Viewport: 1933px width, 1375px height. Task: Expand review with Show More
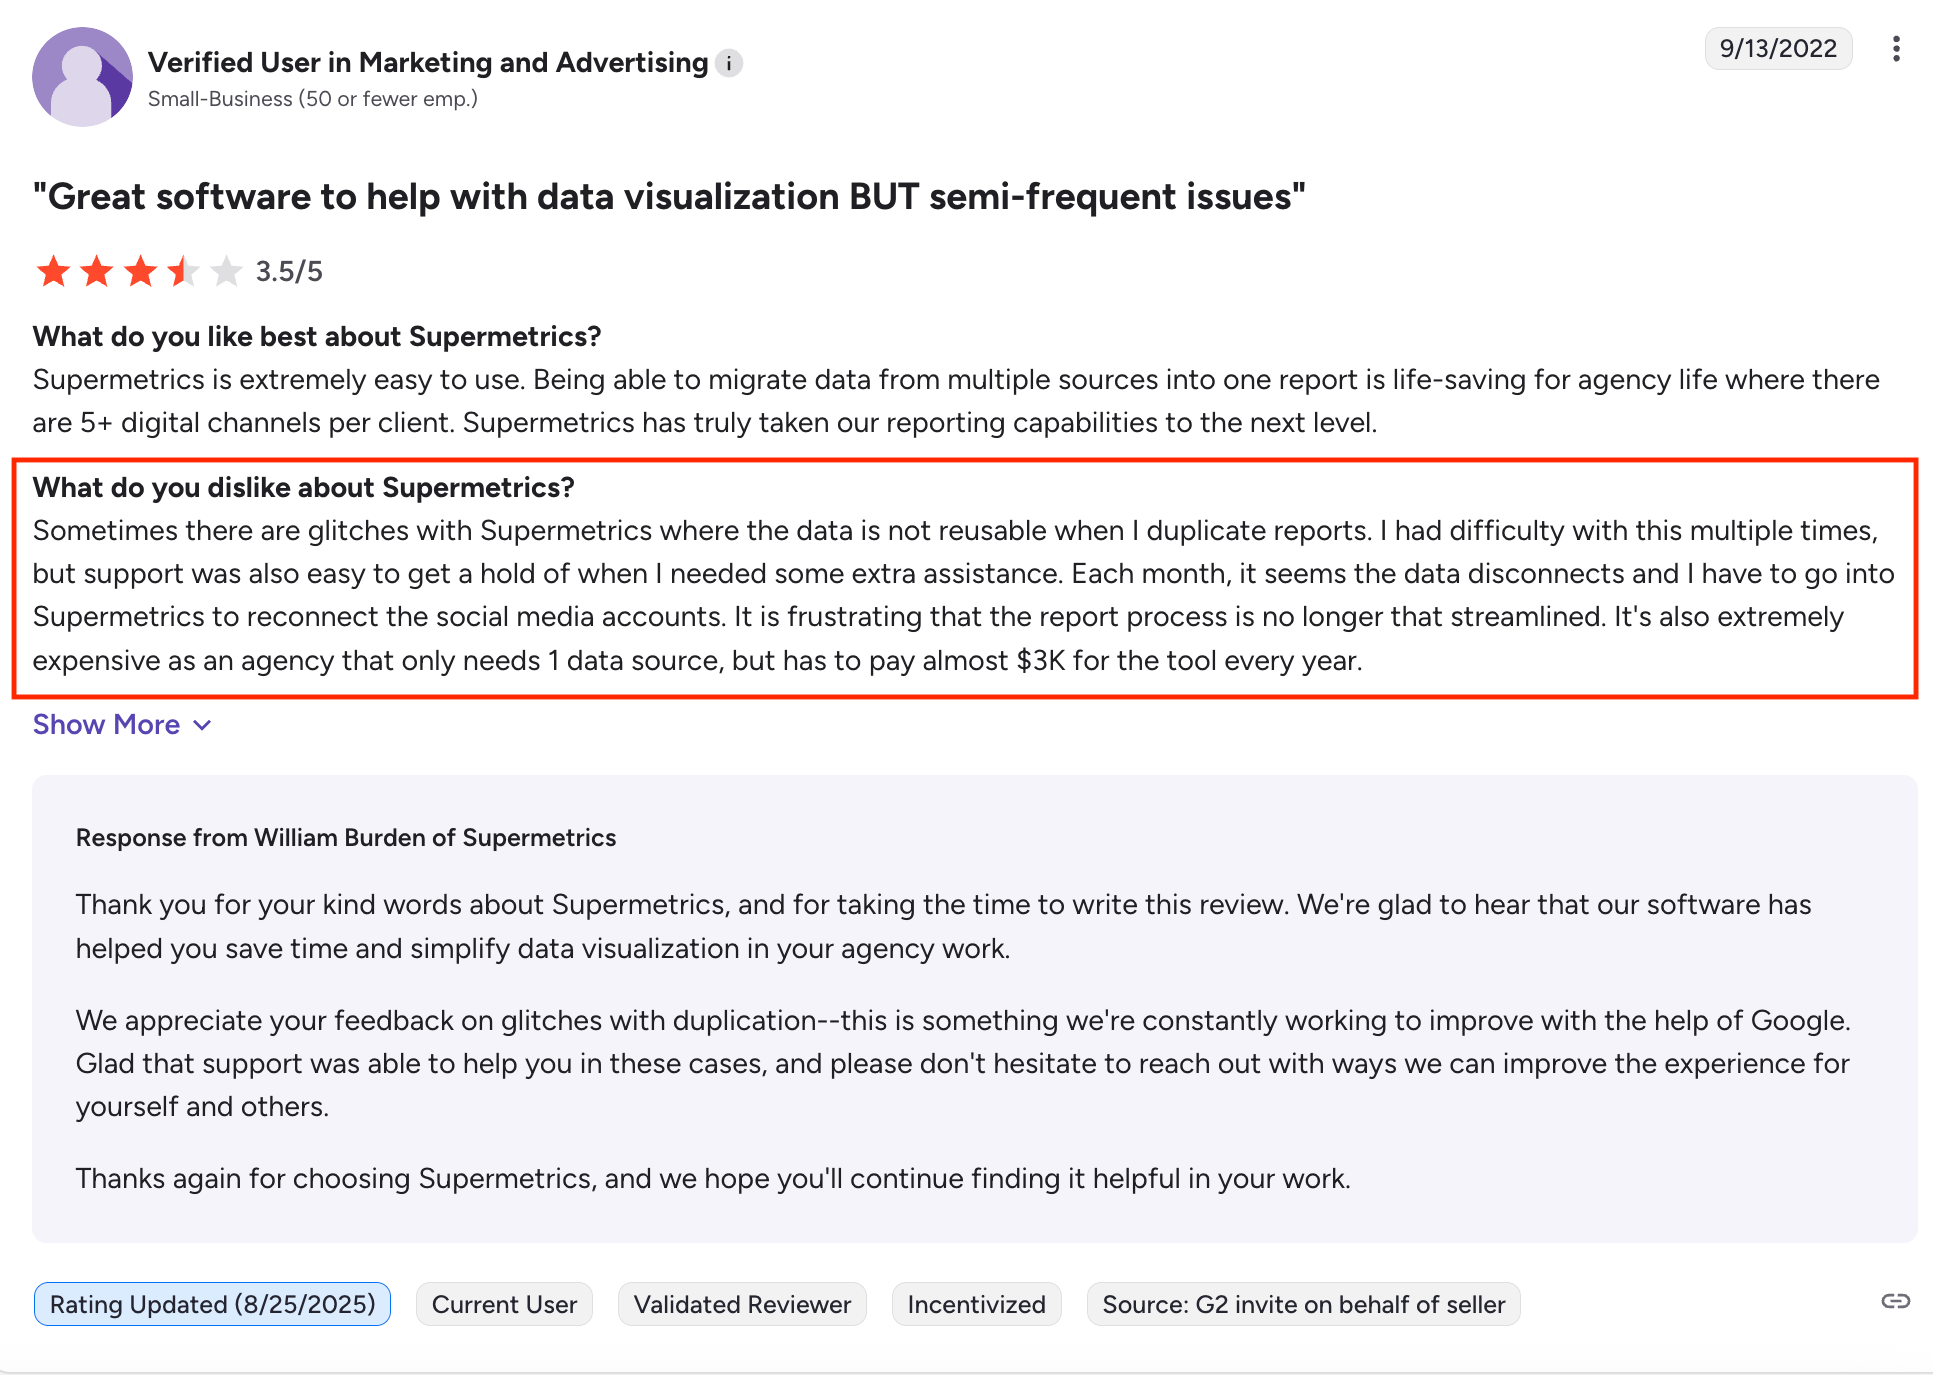pos(107,725)
